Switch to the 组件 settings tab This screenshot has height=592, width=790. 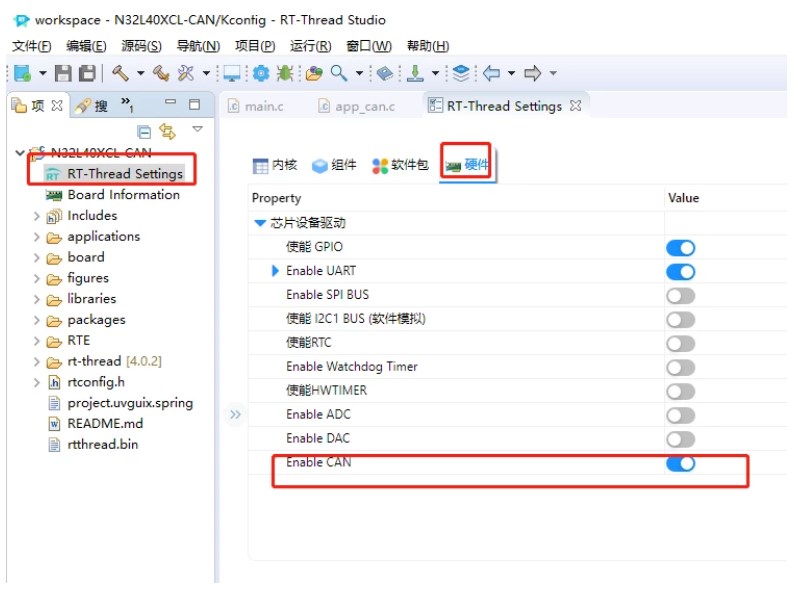click(x=335, y=165)
